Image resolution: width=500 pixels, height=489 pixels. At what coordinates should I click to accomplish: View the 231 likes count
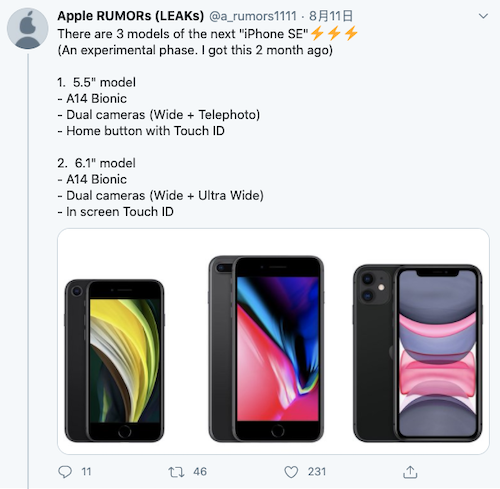[x=317, y=472]
